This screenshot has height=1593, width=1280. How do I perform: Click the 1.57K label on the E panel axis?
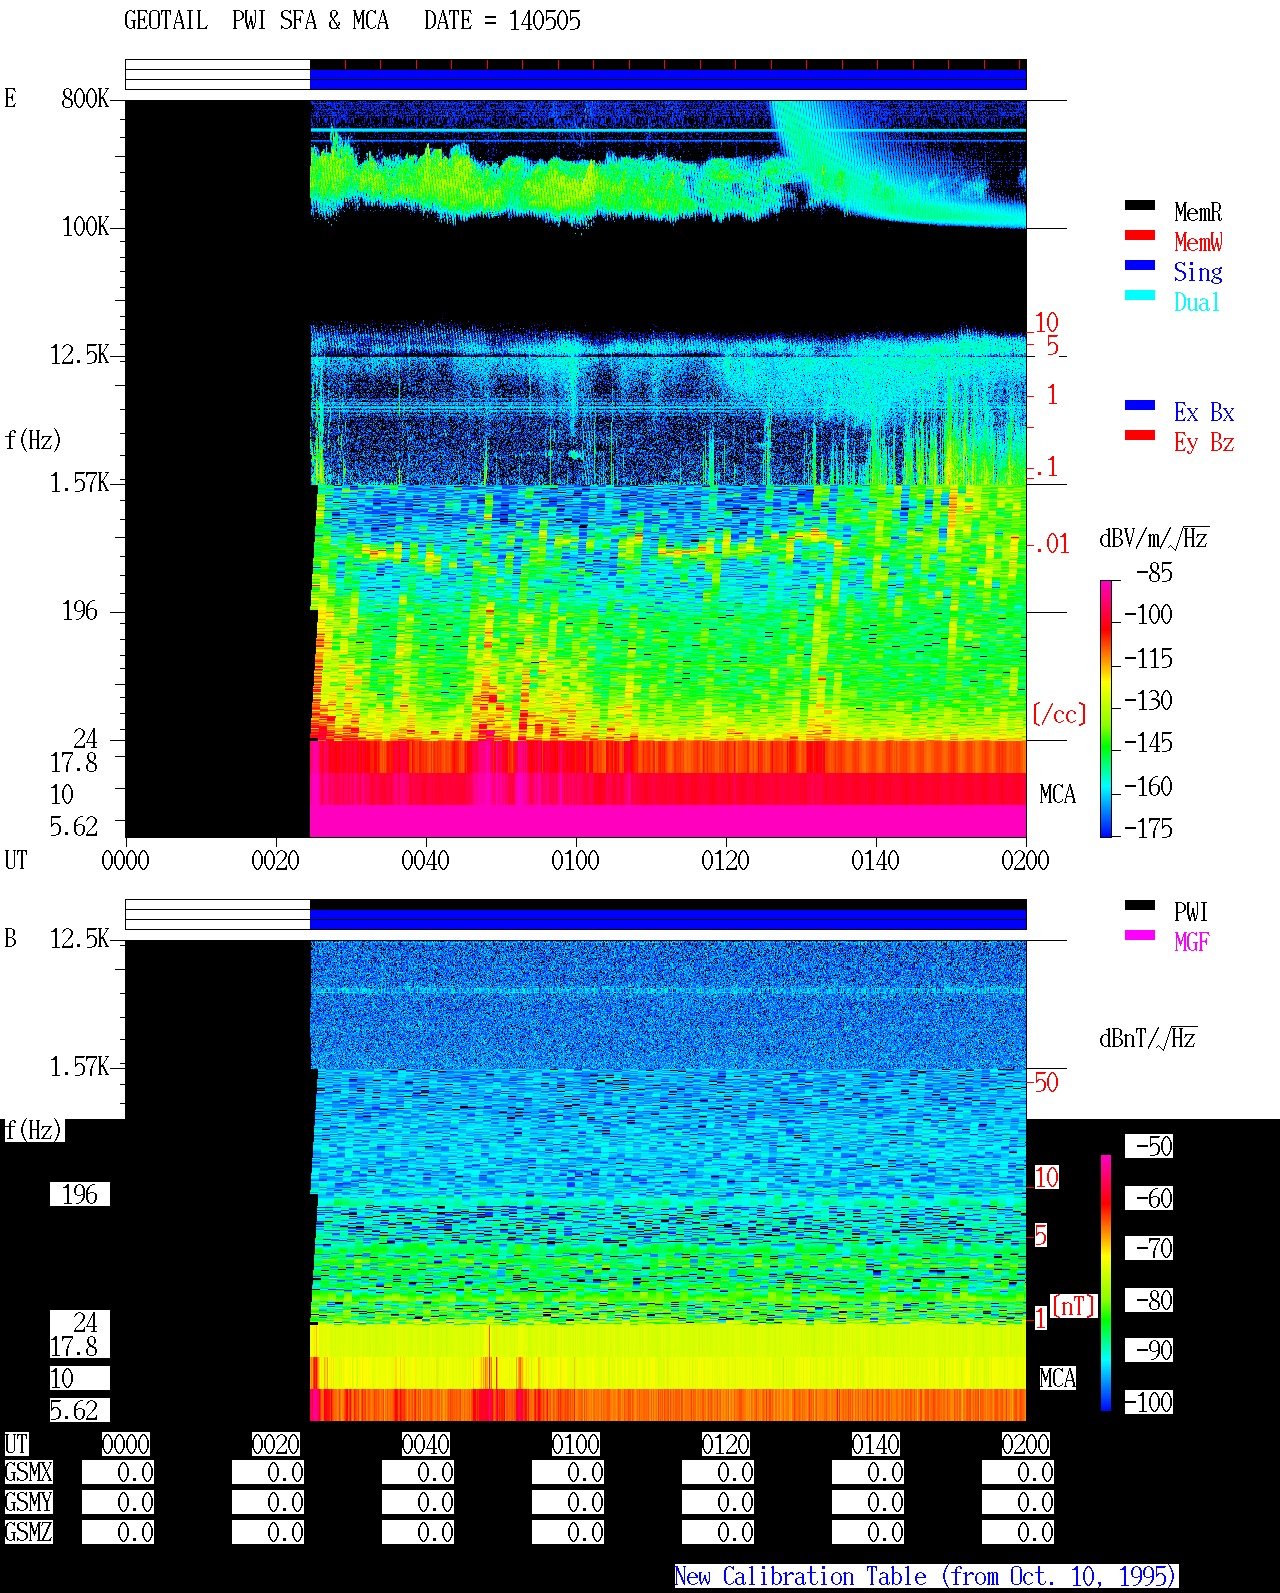pyautogui.click(x=80, y=482)
